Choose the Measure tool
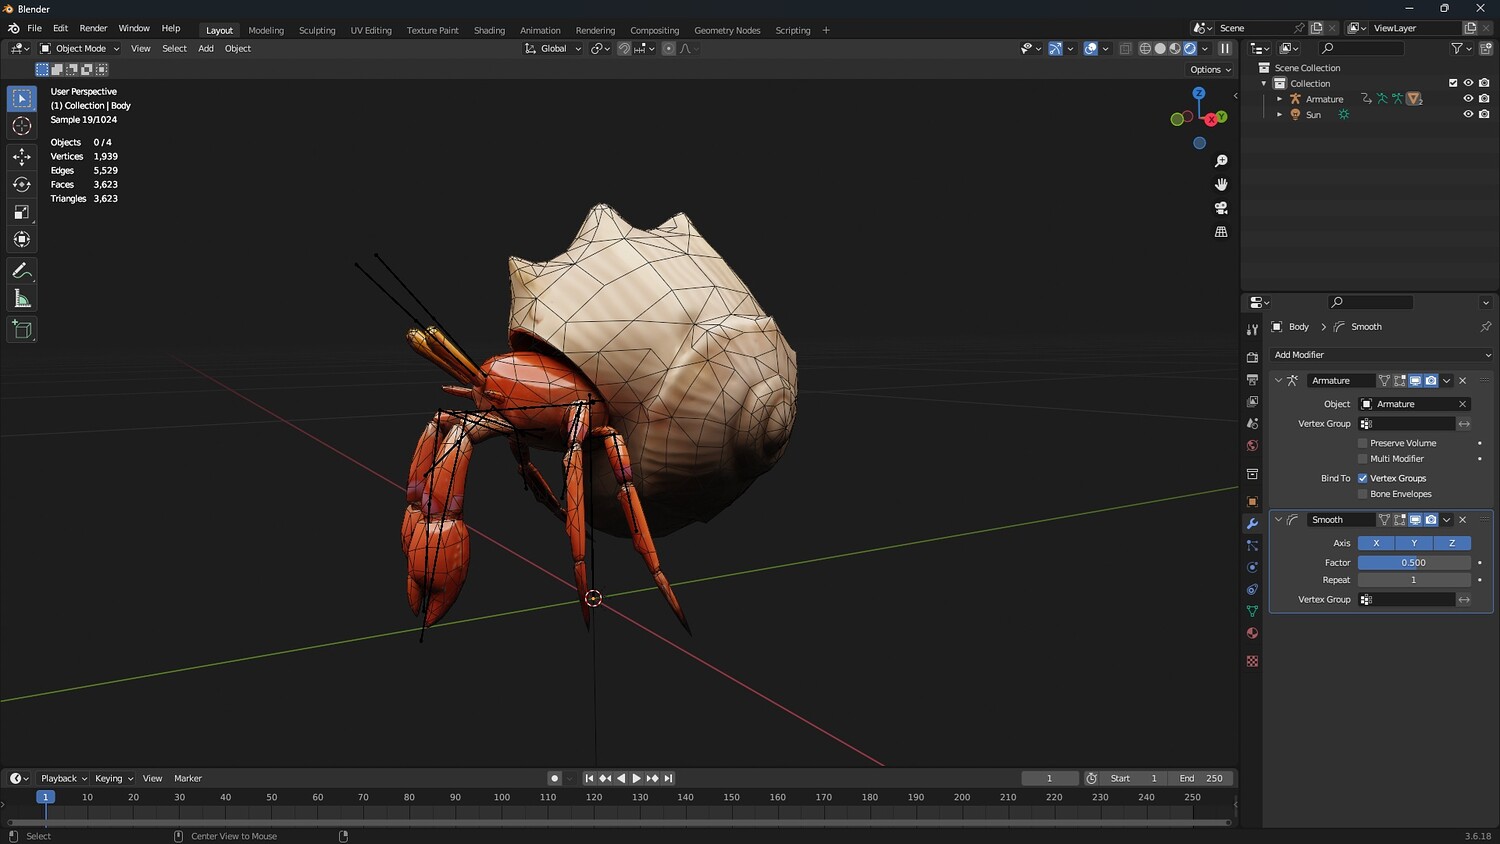The width and height of the screenshot is (1500, 844). pyautogui.click(x=22, y=299)
